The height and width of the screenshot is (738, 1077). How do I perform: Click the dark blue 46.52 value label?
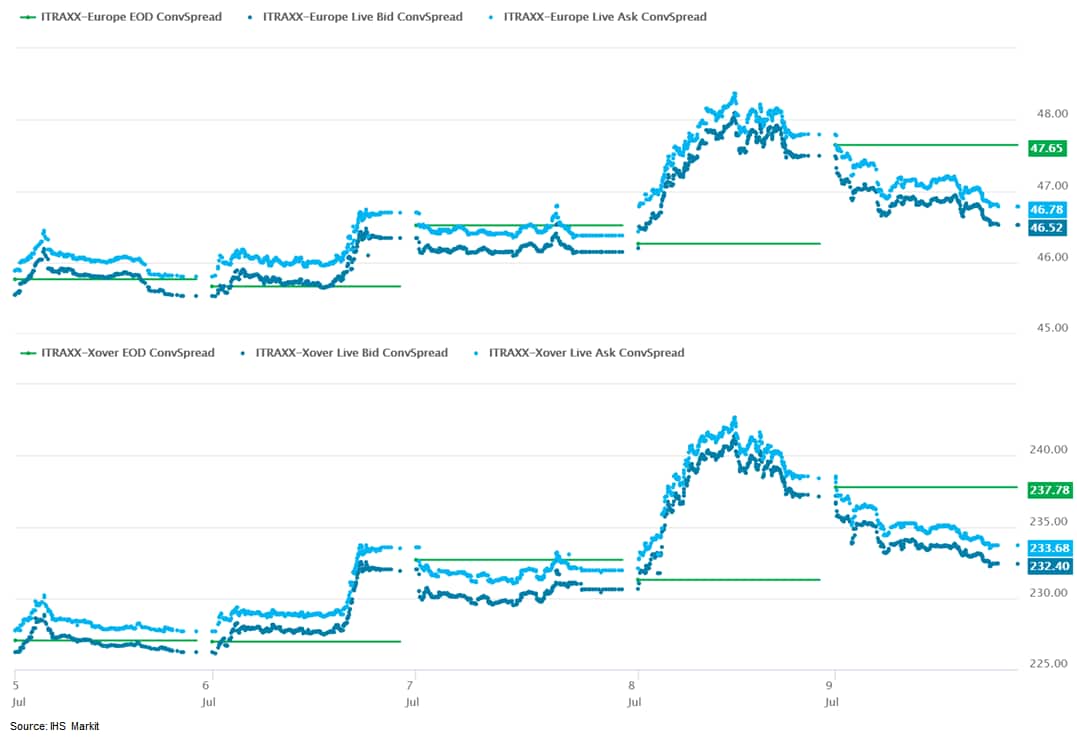coord(1047,228)
